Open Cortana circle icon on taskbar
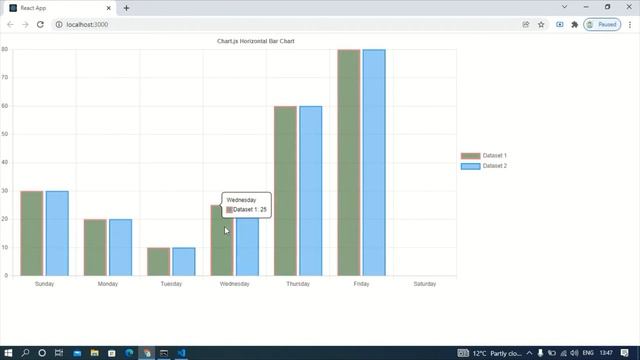This screenshot has height=360, width=640. pyautogui.click(x=42, y=353)
